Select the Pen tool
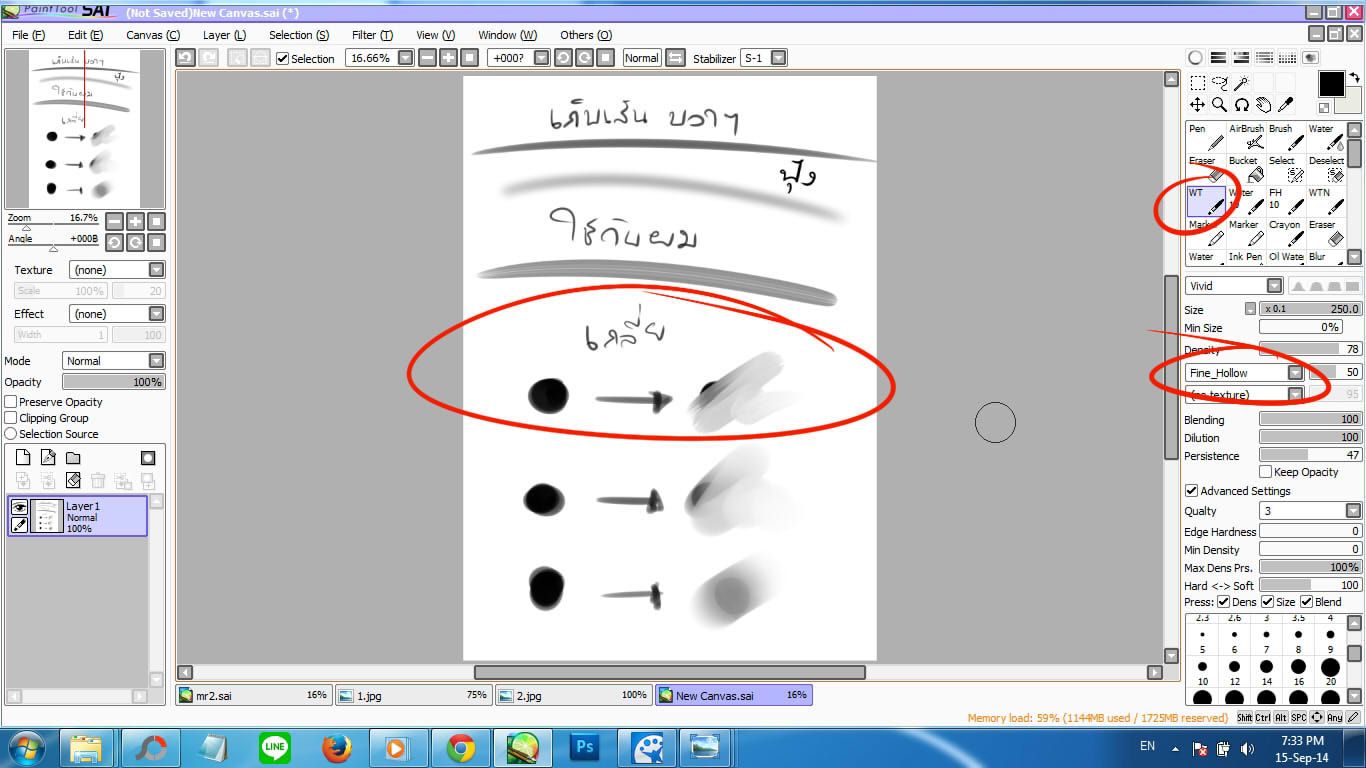This screenshot has height=768, width=1366. pos(1206,137)
